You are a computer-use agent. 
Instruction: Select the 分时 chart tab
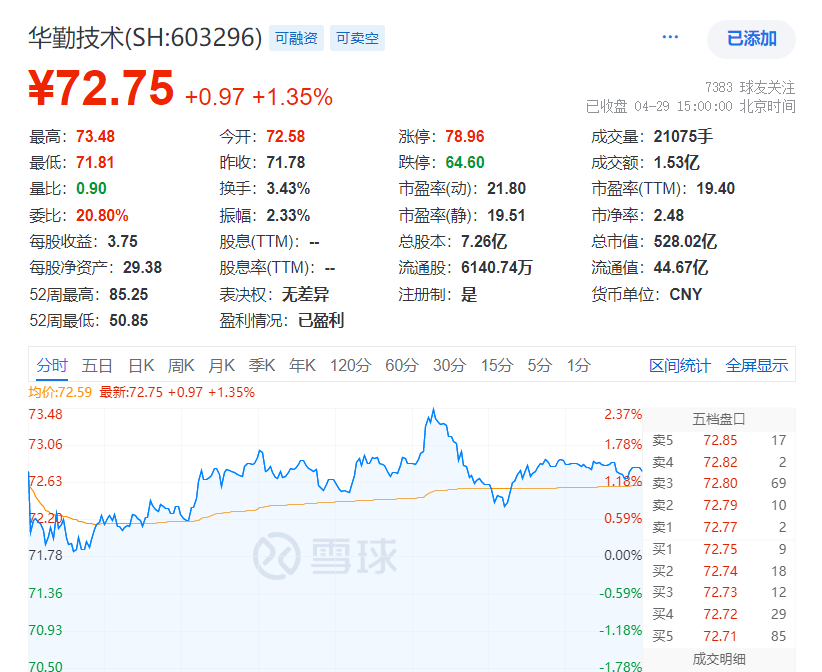(x=52, y=365)
